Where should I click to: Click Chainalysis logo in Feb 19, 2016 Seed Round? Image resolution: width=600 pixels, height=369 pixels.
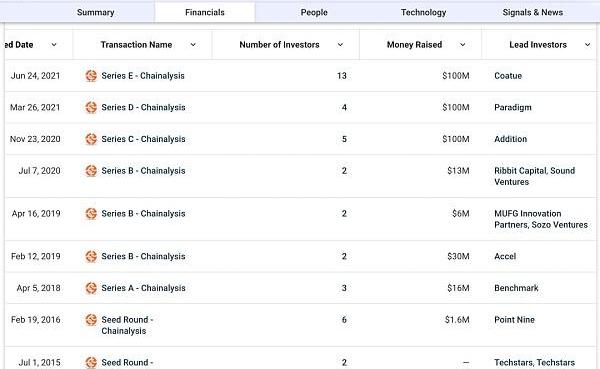91,320
